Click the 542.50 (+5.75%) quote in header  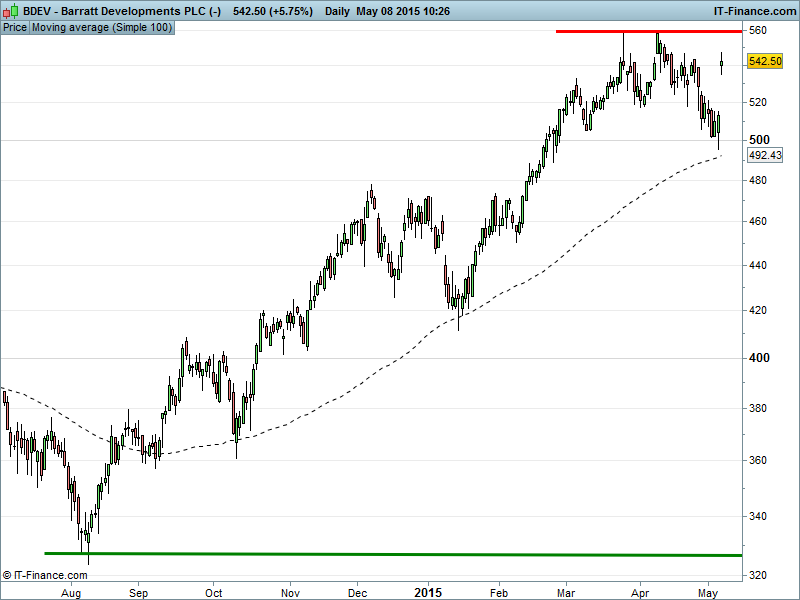point(273,11)
